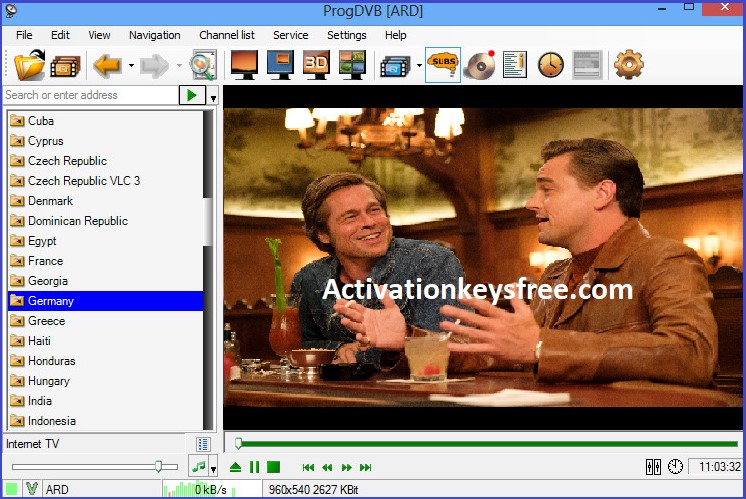Screen dimensions: 746x499
Task: Select the orange screen monitor icon
Action: pos(244,65)
